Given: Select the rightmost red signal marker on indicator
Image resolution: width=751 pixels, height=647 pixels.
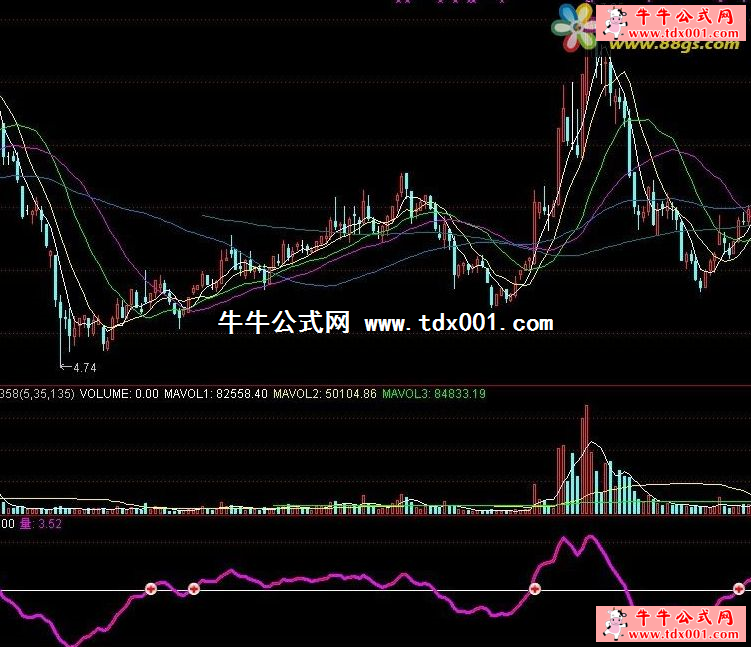Looking at the screenshot, I should pyautogui.click(x=740, y=588).
